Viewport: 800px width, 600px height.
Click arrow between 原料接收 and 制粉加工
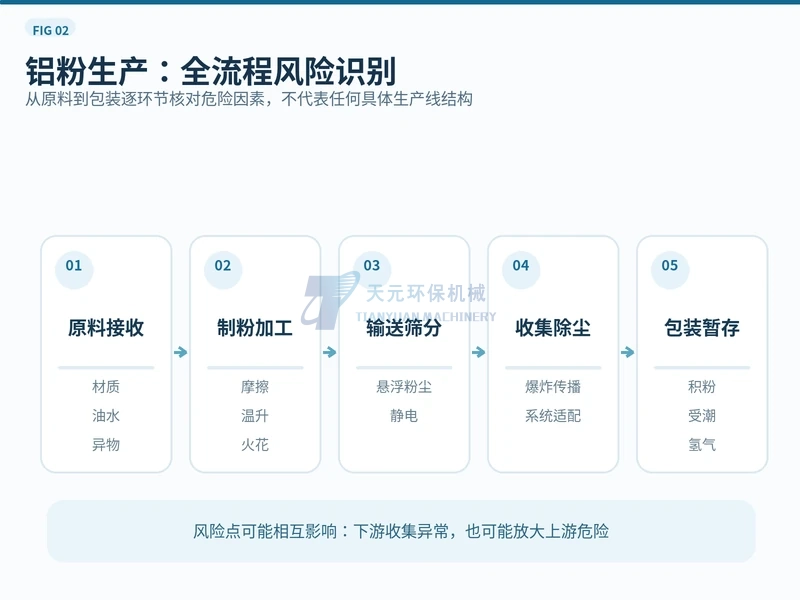tap(181, 352)
